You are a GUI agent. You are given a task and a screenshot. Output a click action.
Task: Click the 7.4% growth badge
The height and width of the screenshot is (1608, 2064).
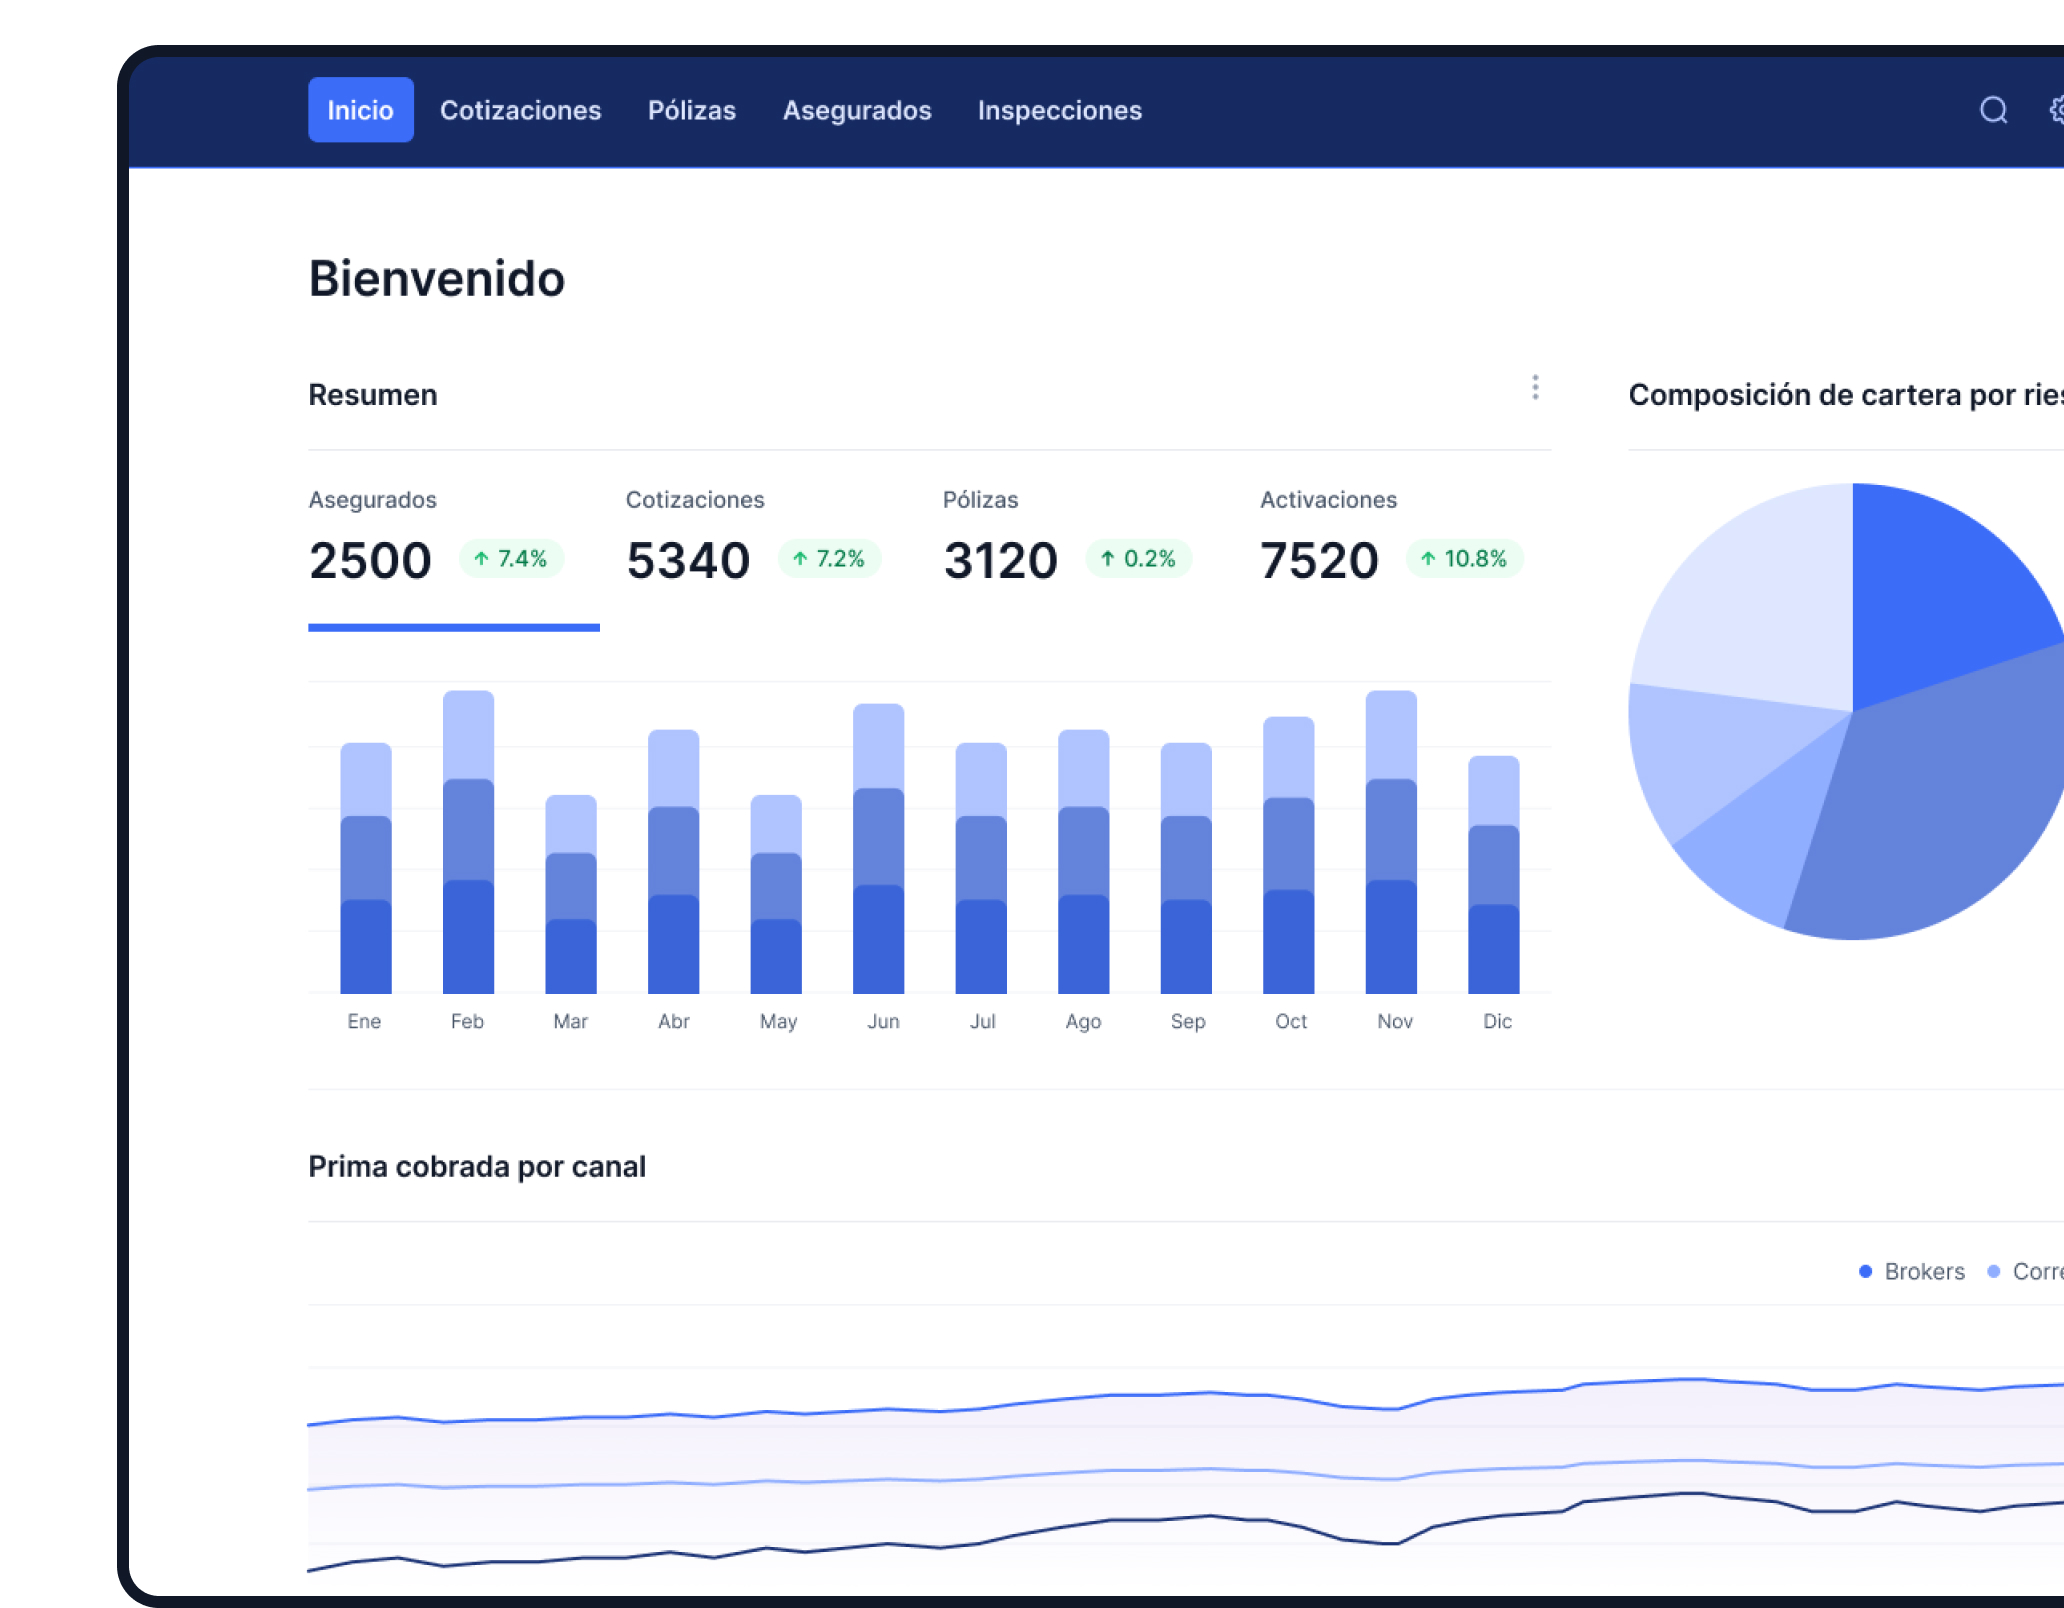511,559
